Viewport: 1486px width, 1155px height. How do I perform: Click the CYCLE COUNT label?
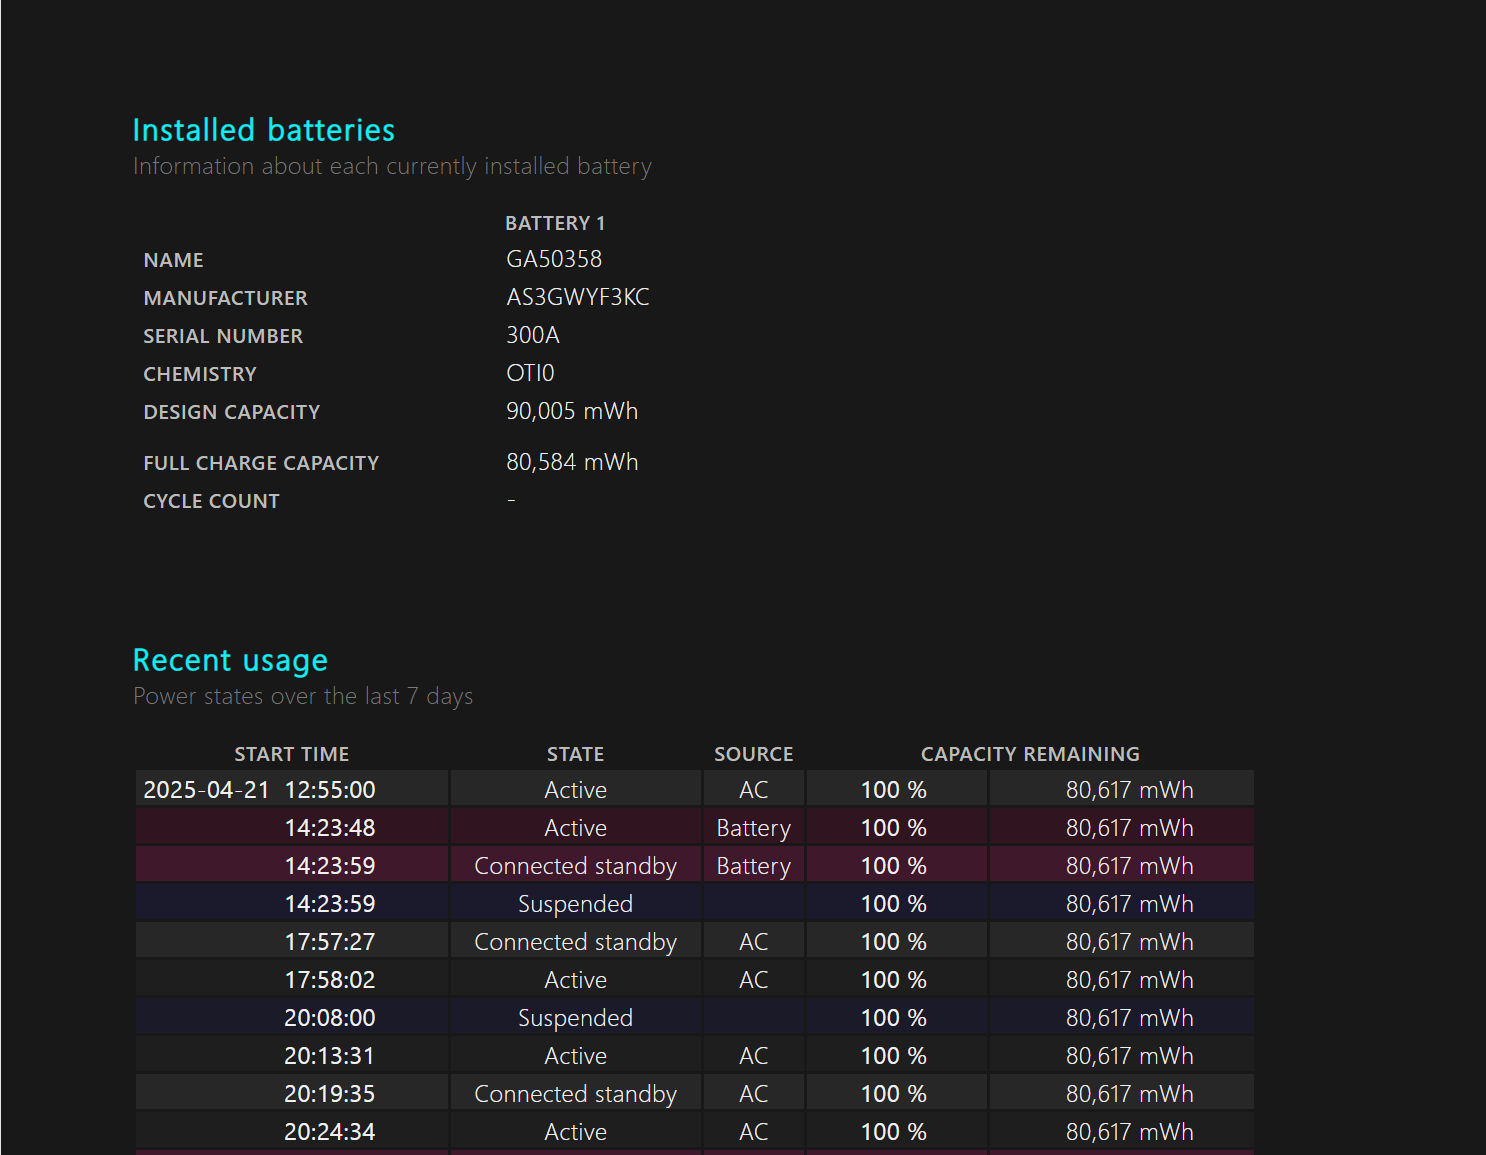[211, 501]
